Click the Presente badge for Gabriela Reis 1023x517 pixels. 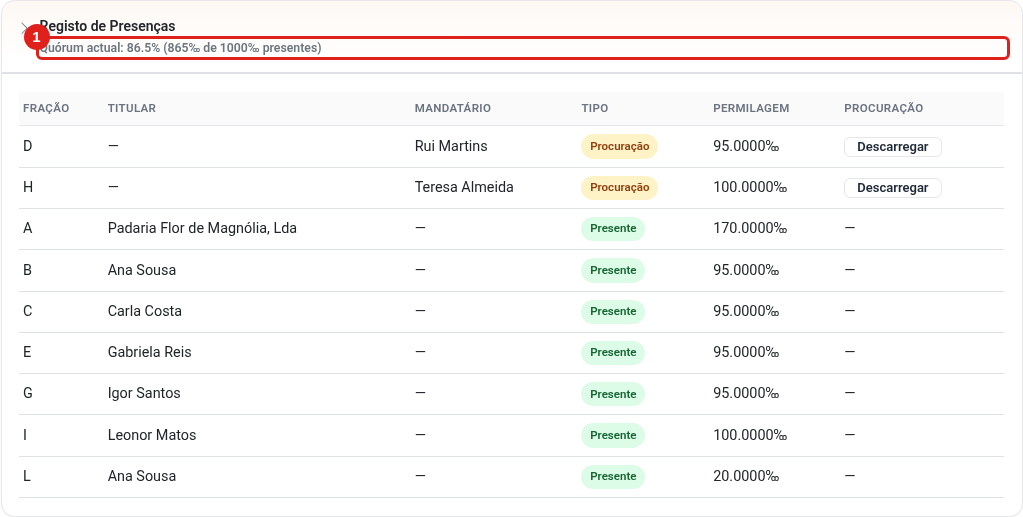(x=613, y=352)
